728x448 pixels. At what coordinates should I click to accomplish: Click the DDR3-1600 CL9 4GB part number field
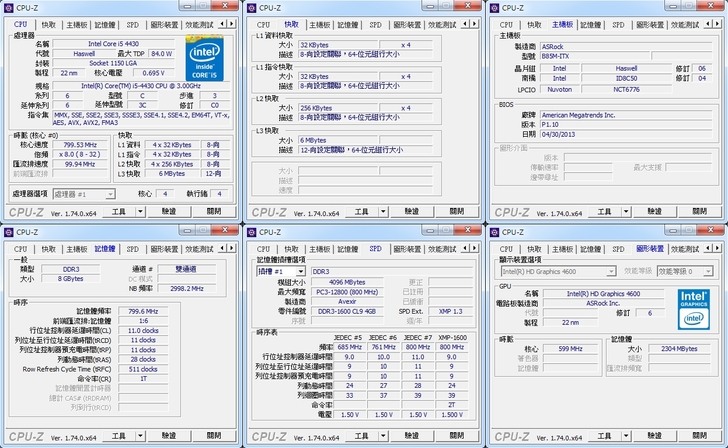point(347,312)
